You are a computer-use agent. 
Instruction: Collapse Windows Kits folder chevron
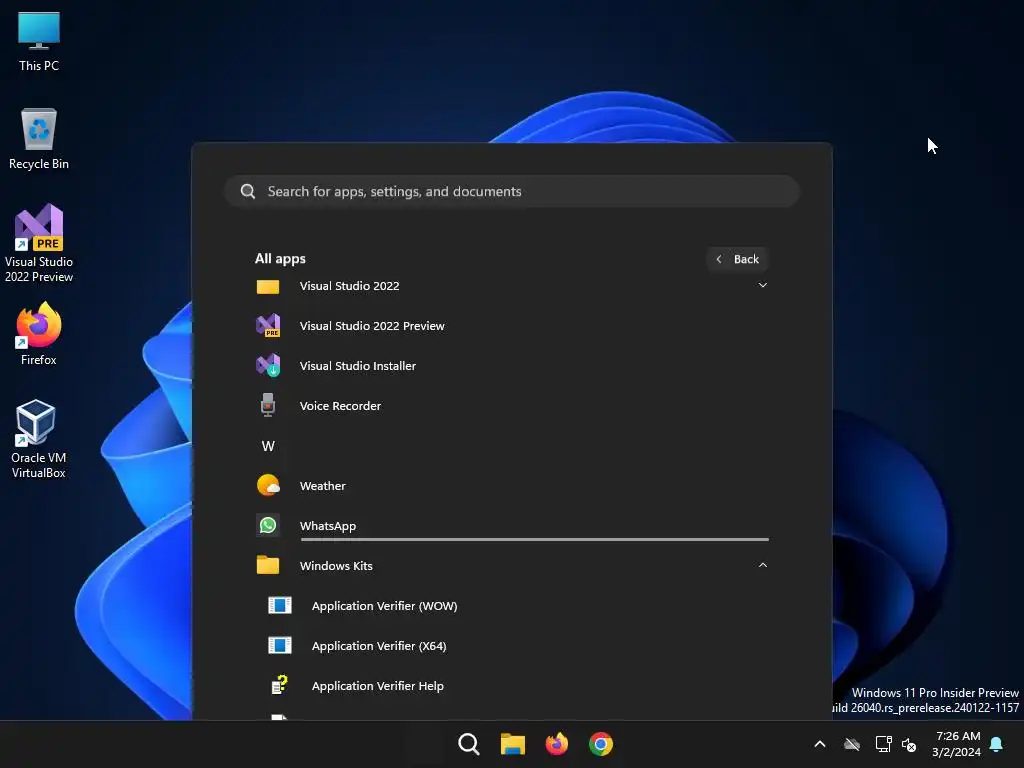(762, 566)
